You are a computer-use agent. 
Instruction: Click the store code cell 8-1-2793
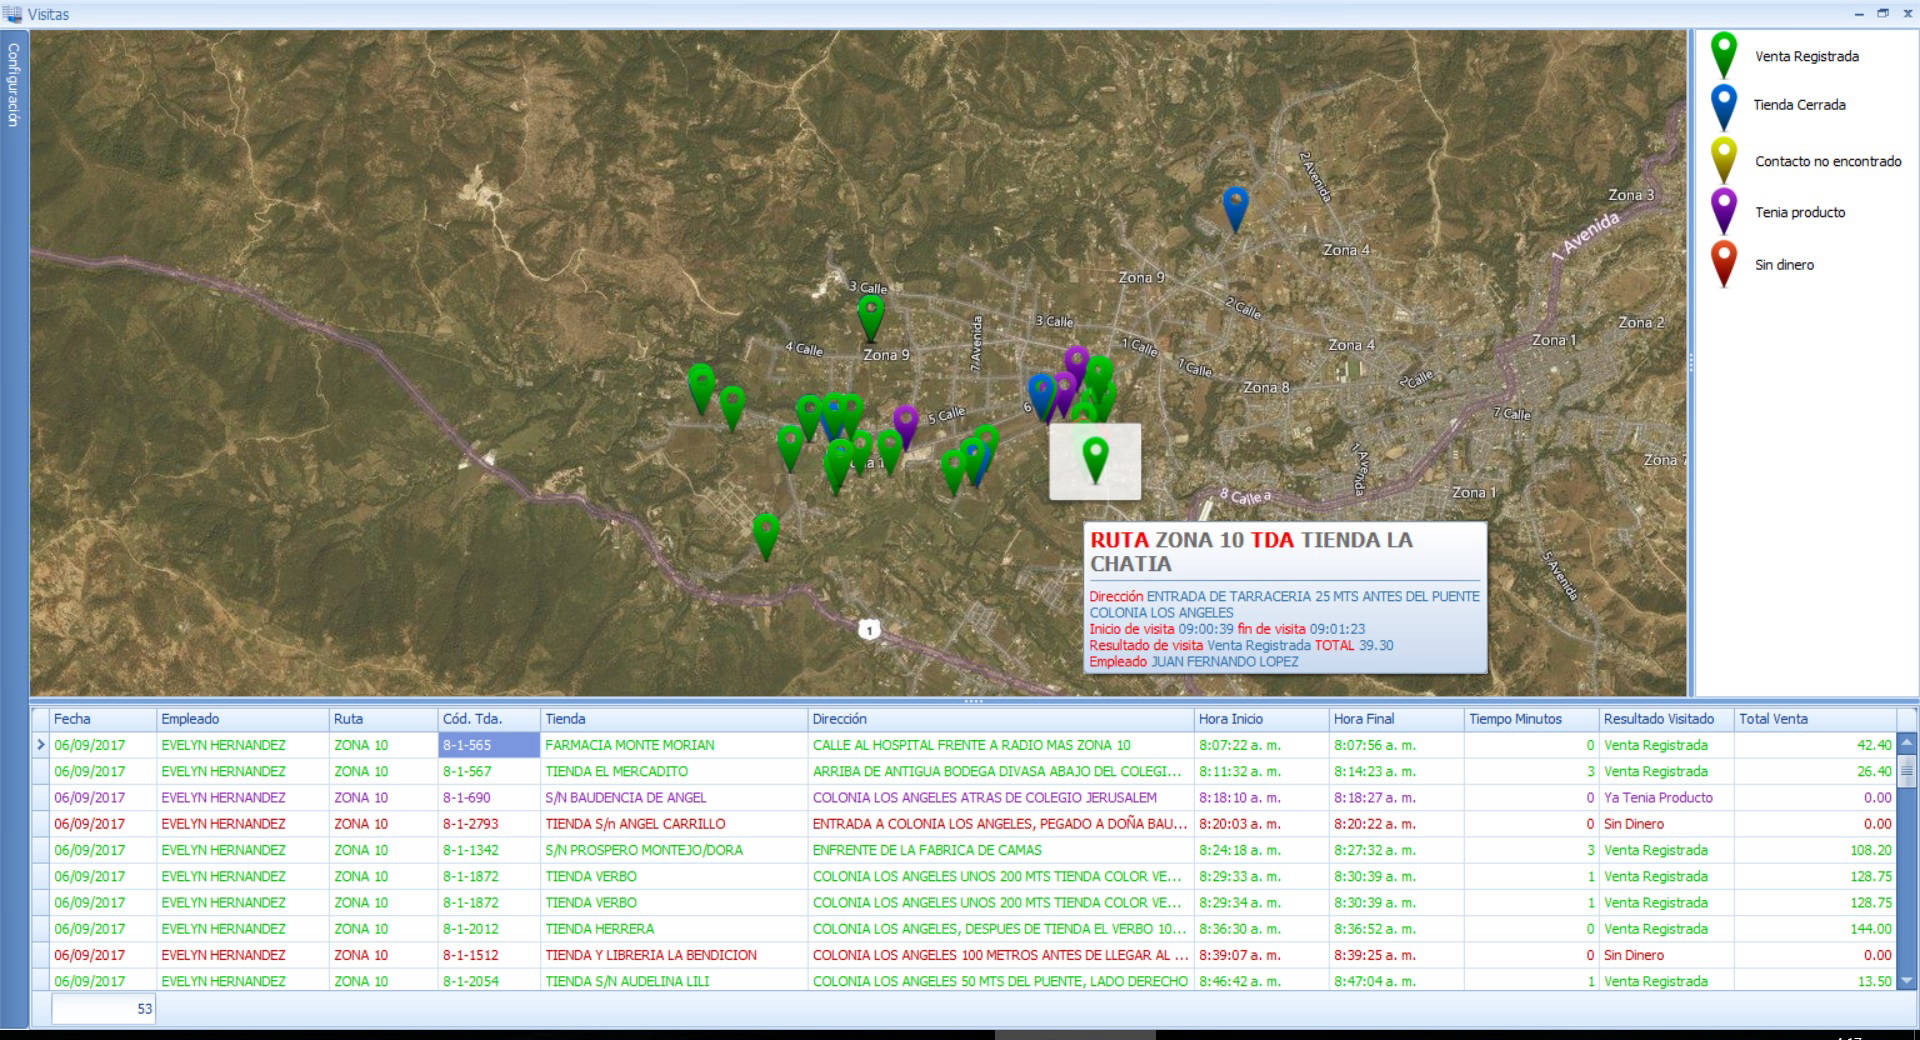pos(470,824)
